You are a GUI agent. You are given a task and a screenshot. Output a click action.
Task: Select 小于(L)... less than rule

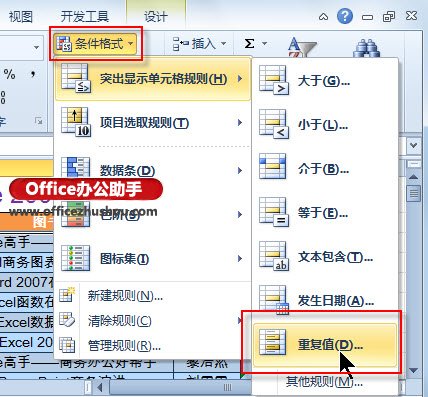pos(325,125)
